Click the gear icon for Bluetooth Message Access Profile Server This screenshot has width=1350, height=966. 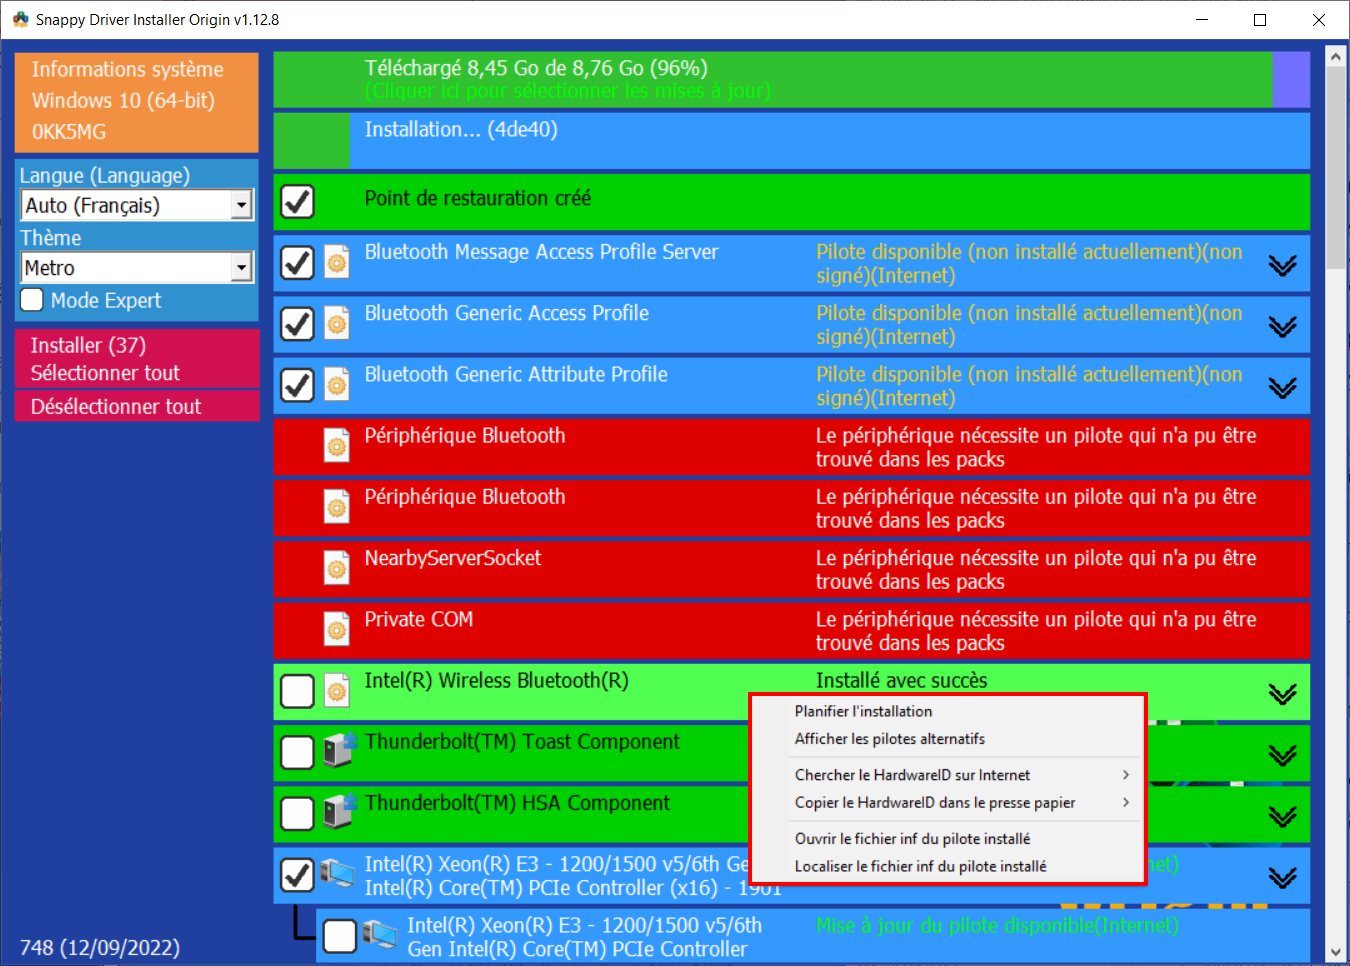coord(337,262)
